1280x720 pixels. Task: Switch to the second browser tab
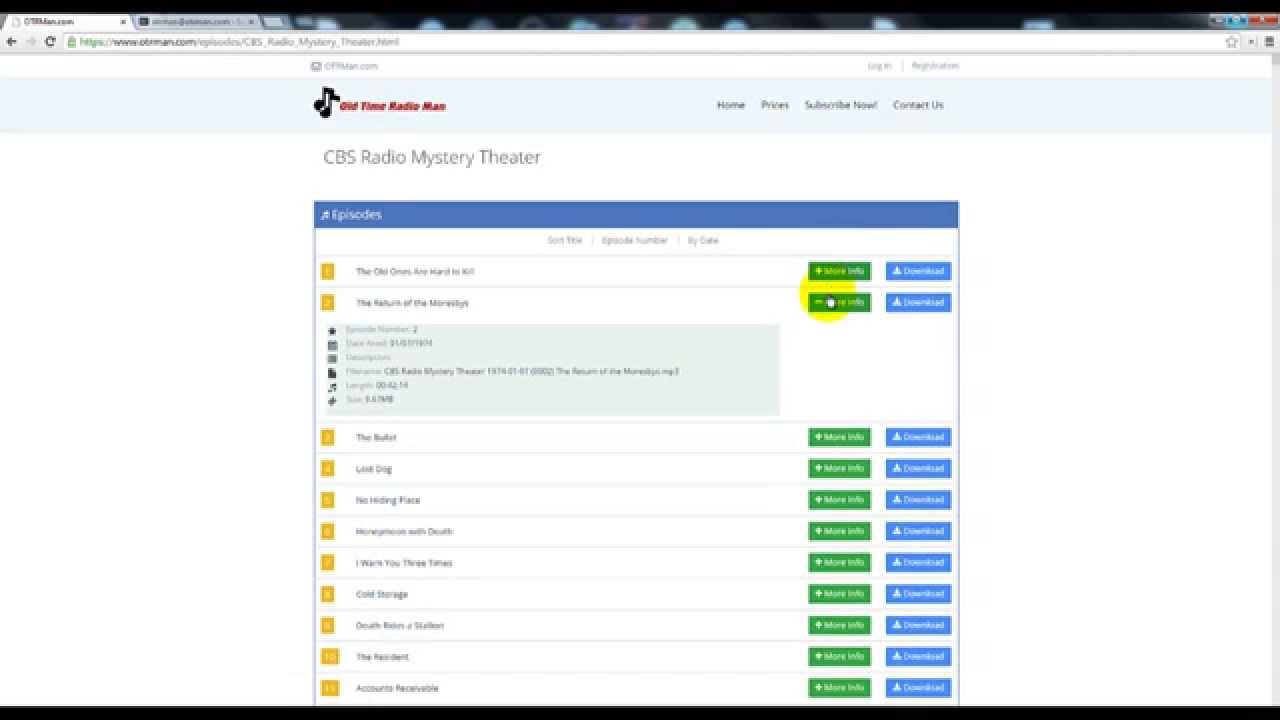tap(196, 21)
